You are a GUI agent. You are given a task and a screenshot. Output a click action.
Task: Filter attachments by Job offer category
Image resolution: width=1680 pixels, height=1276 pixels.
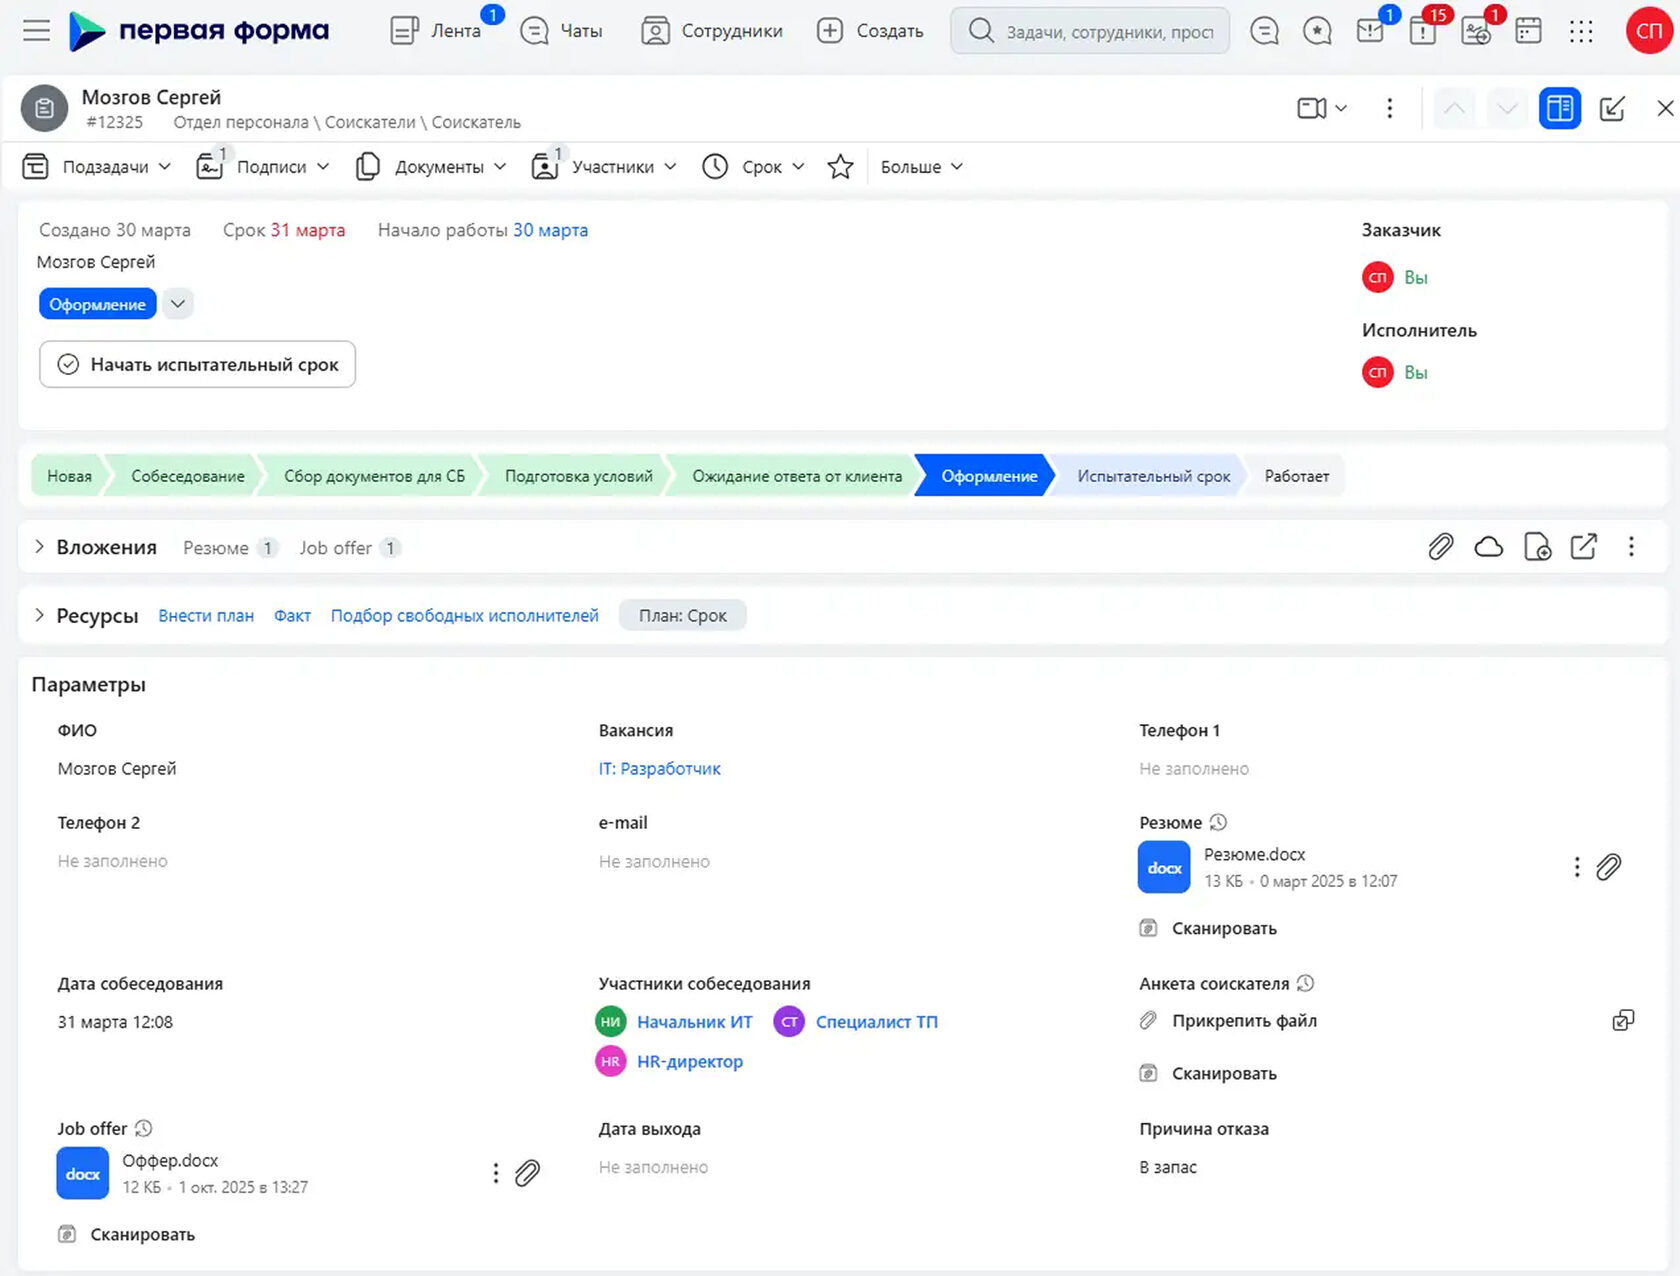point(349,548)
